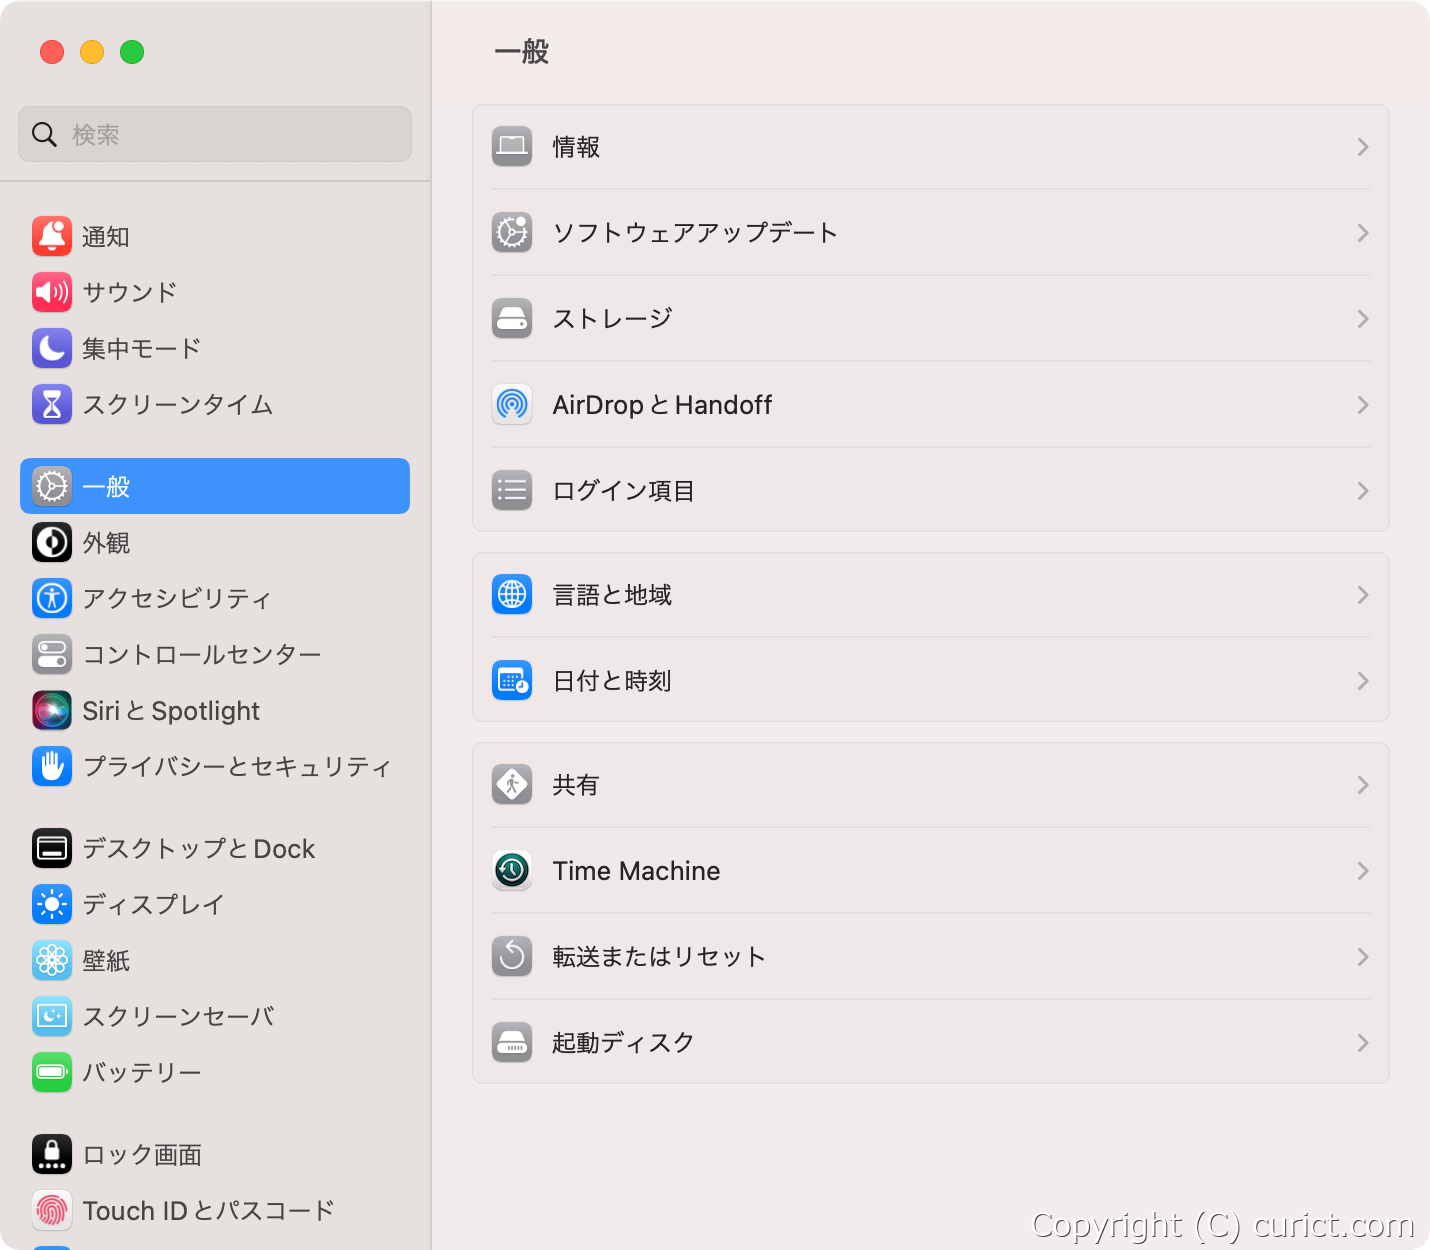Viewport: 1430px width, 1250px height.
Task: Click the Siri と Spotlight icon
Action: [x=52, y=710]
